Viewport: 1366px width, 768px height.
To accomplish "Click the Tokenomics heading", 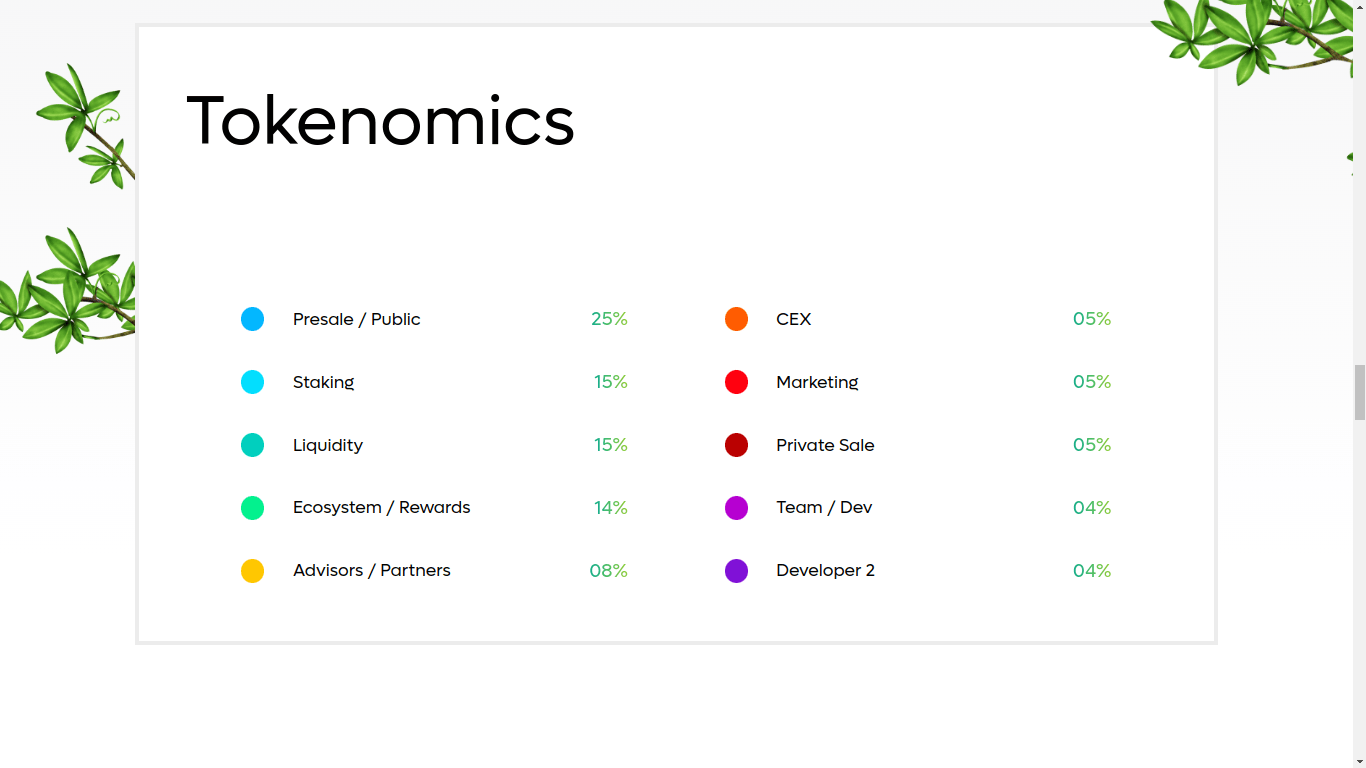I will 380,120.
